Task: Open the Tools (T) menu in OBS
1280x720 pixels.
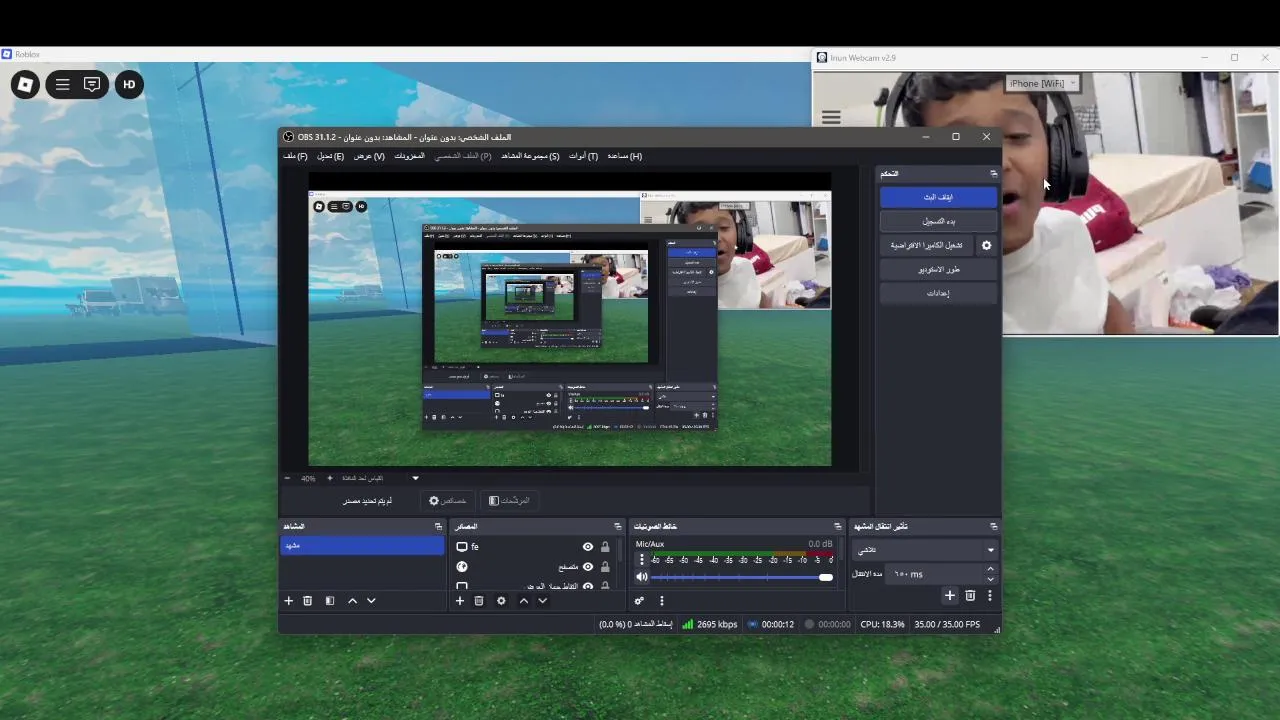Action: 583,156
